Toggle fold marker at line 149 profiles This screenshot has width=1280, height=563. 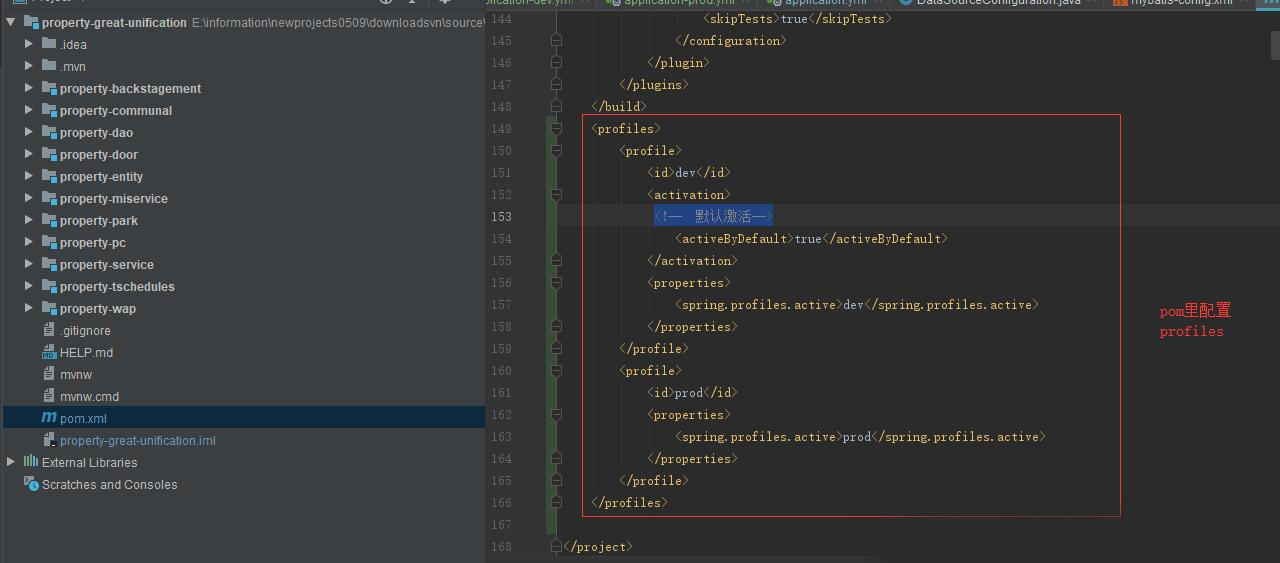click(556, 129)
